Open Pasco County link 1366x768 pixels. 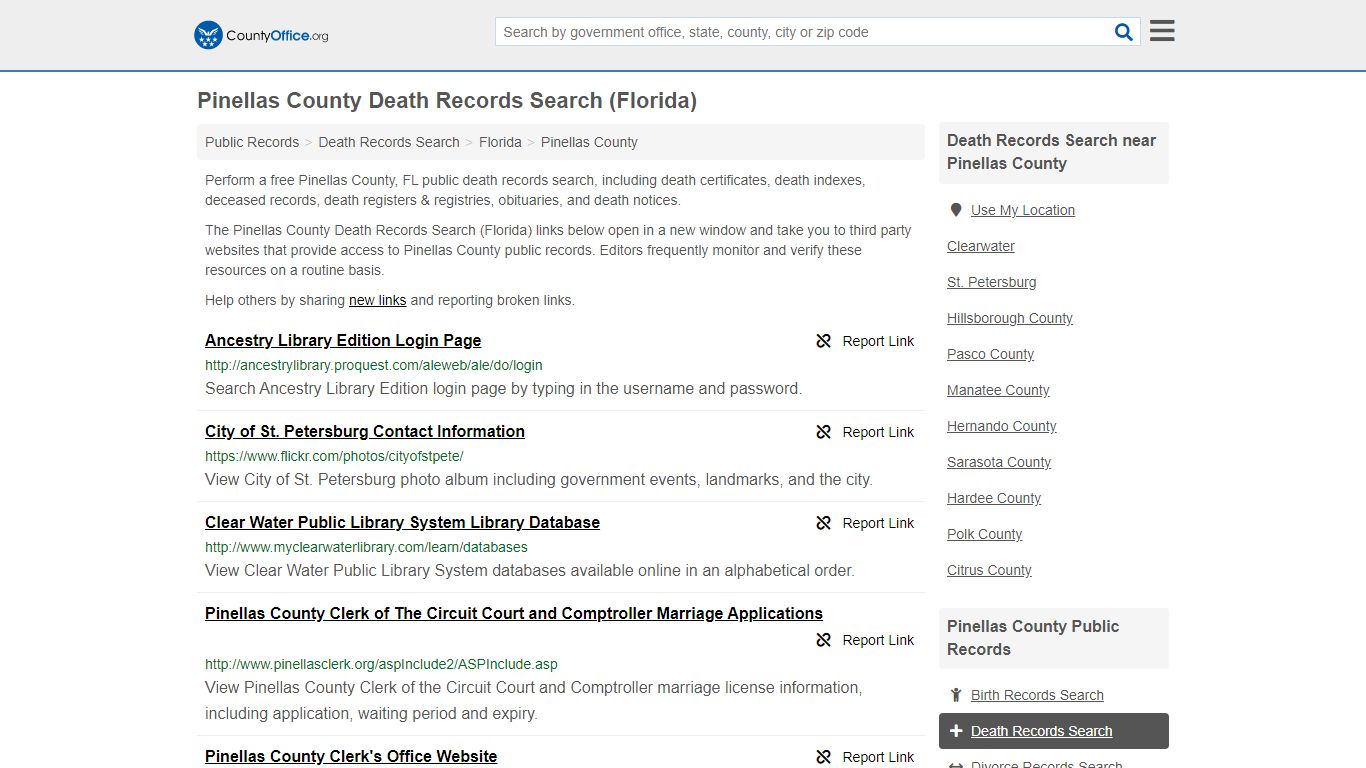pos(990,354)
